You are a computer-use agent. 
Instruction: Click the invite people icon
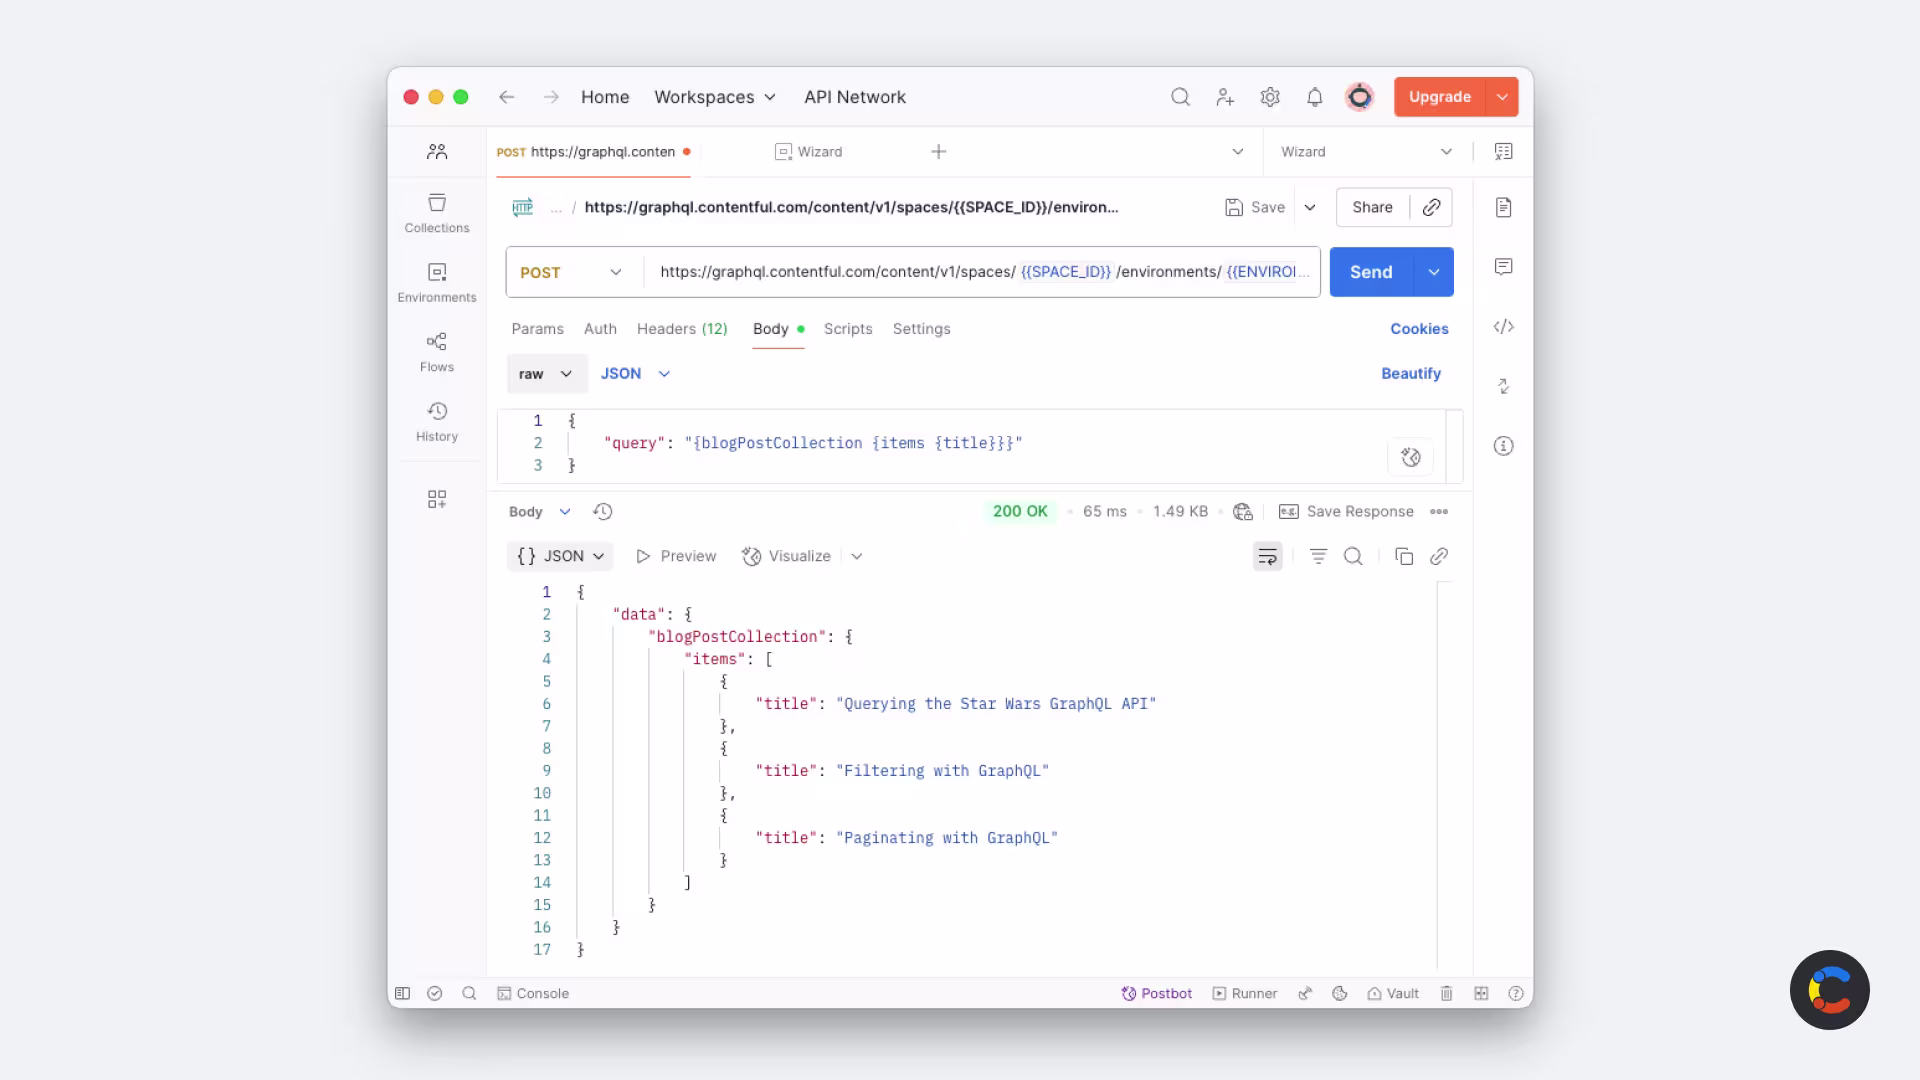click(1225, 97)
